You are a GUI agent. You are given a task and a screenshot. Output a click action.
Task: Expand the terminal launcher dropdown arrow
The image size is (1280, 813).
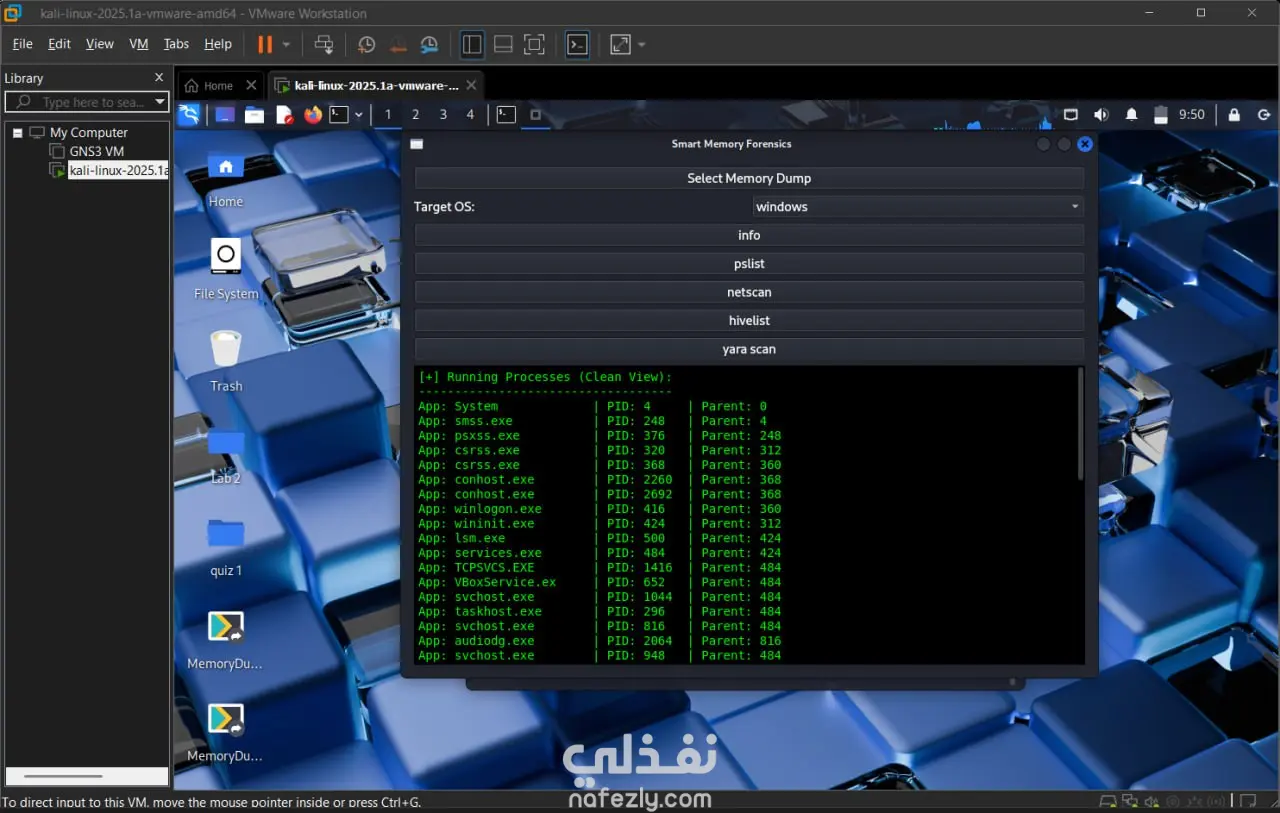tap(359, 115)
